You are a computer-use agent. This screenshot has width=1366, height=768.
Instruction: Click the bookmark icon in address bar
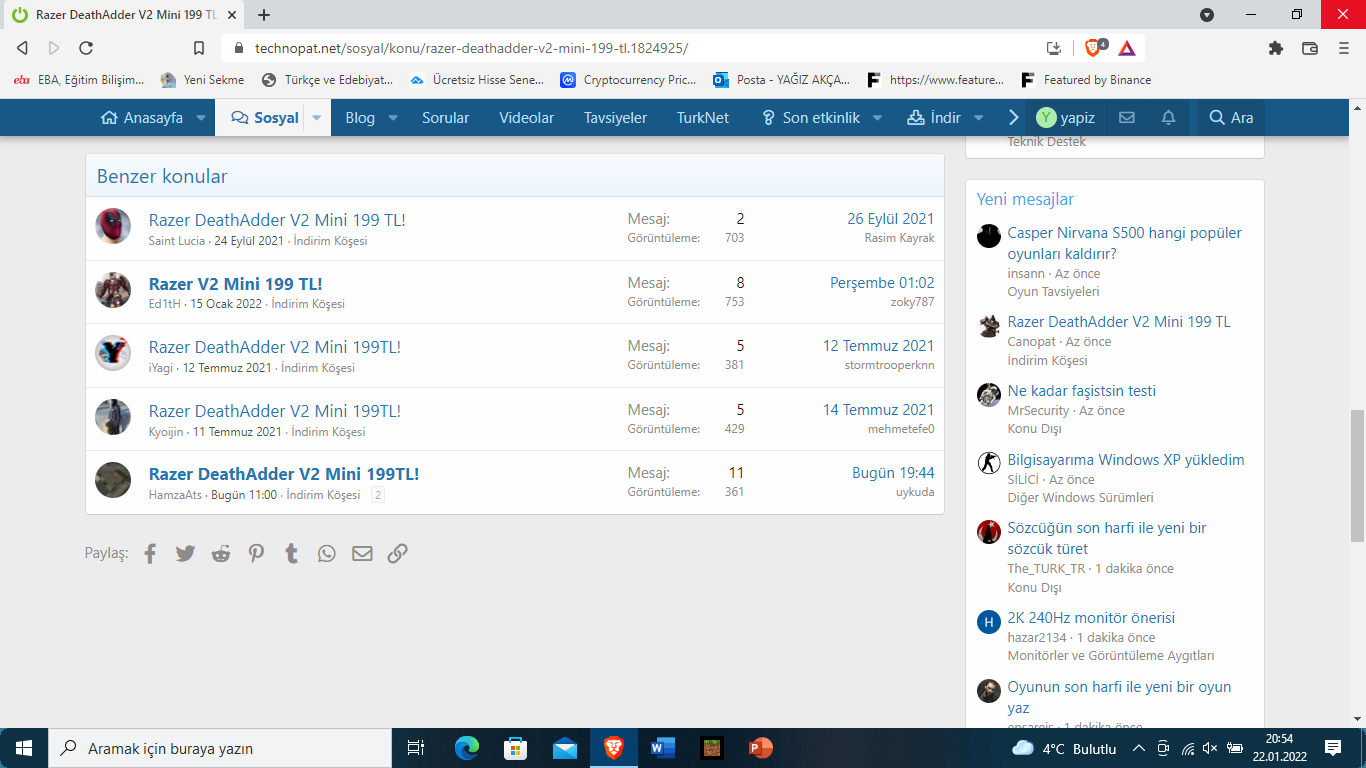click(x=199, y=47)
